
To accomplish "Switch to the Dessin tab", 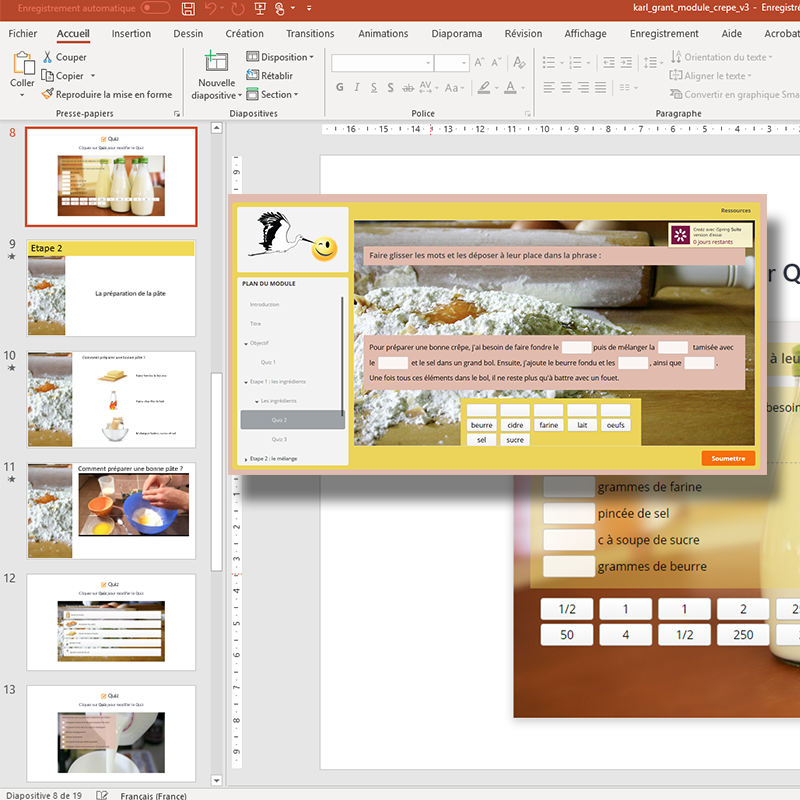I will [188, 34].
